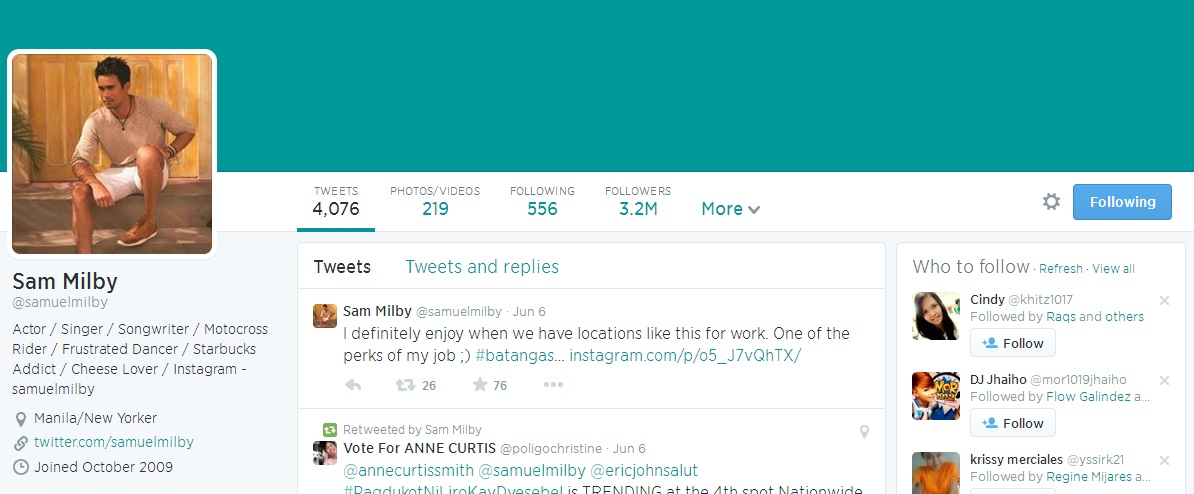Click @ericjohnsalut mention
The height and width of the screenshot is (494, 1194).
644,470
